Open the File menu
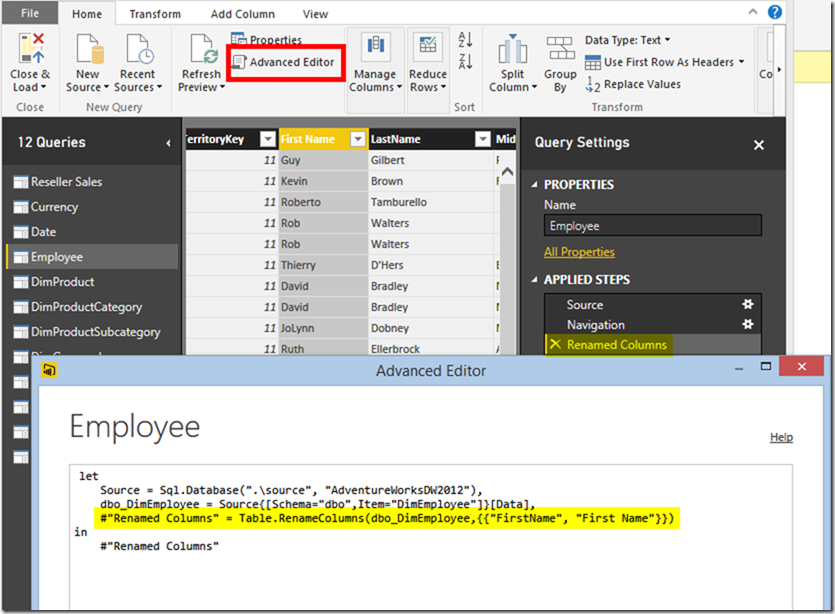835x614 pixels. pos(30,13)
